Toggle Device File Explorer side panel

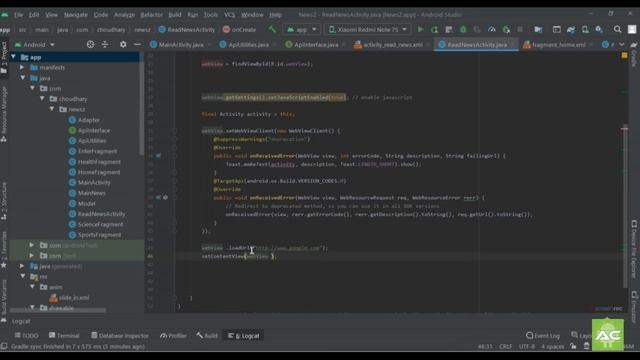pyautogui.click(x=634, y=249)
